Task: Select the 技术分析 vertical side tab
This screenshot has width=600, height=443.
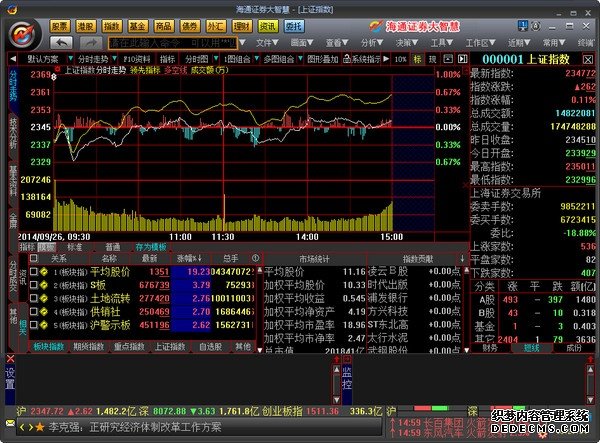Action: tap(13, 133)
